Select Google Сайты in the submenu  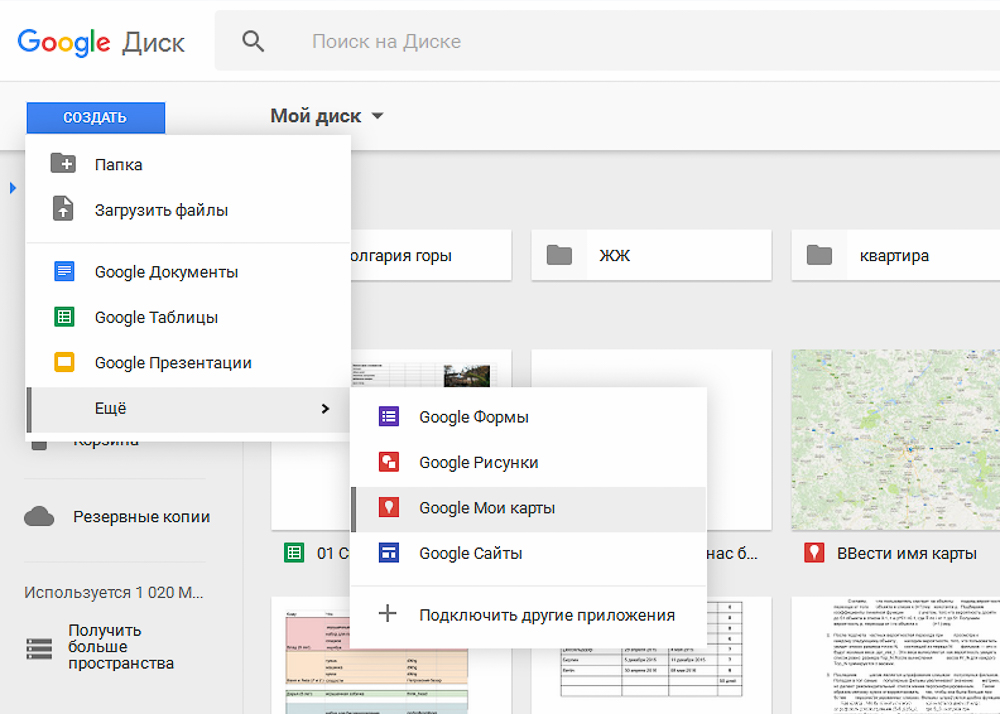click(528, 553)
